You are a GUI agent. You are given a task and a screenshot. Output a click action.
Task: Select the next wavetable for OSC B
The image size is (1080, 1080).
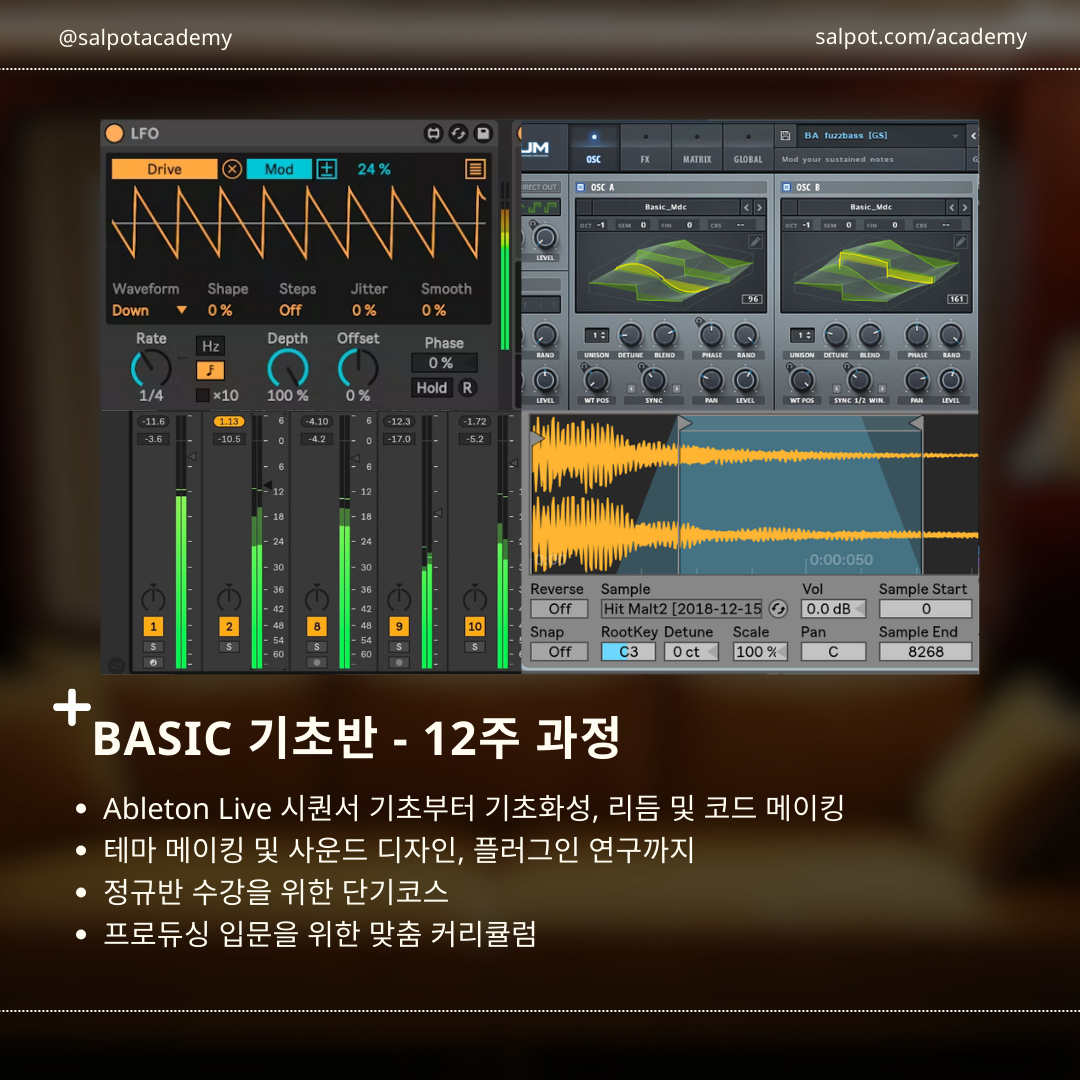[x=964, y=207]
